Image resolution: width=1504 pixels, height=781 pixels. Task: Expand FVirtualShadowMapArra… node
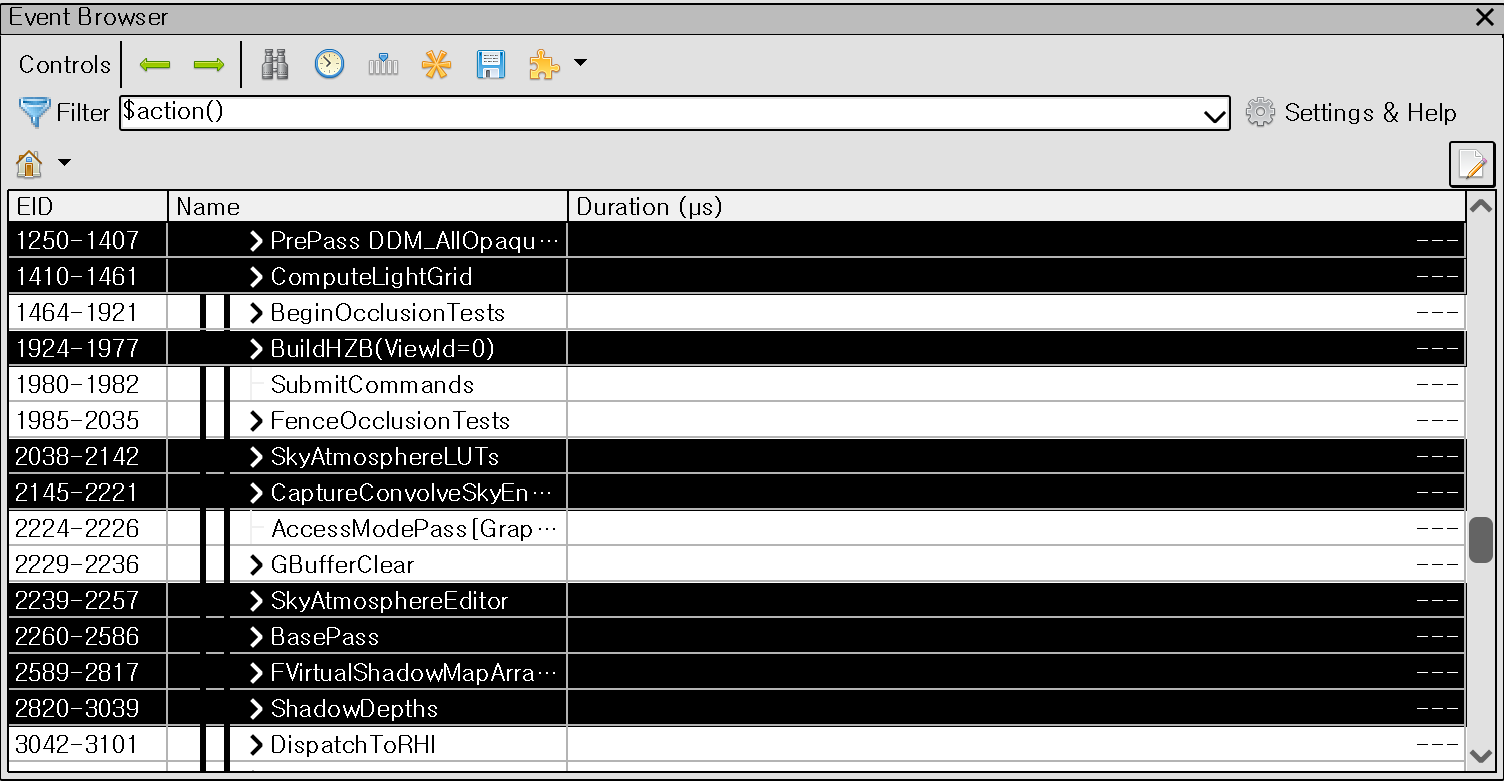coord(256,673)
